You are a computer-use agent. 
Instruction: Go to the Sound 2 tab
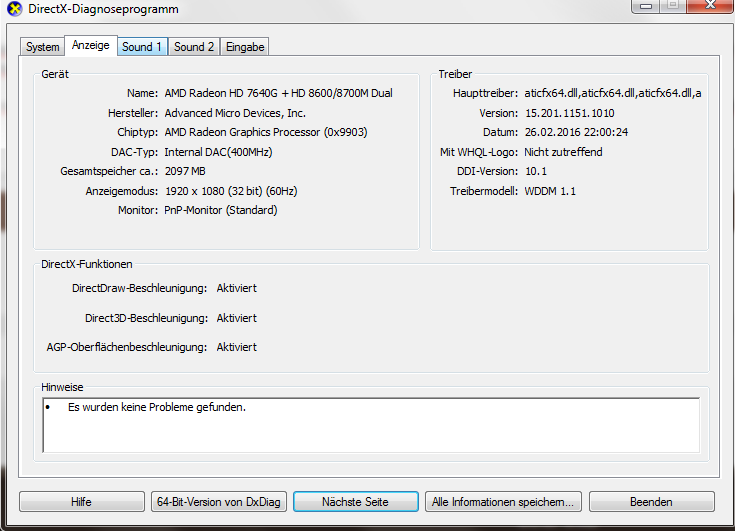coord(194,47)
